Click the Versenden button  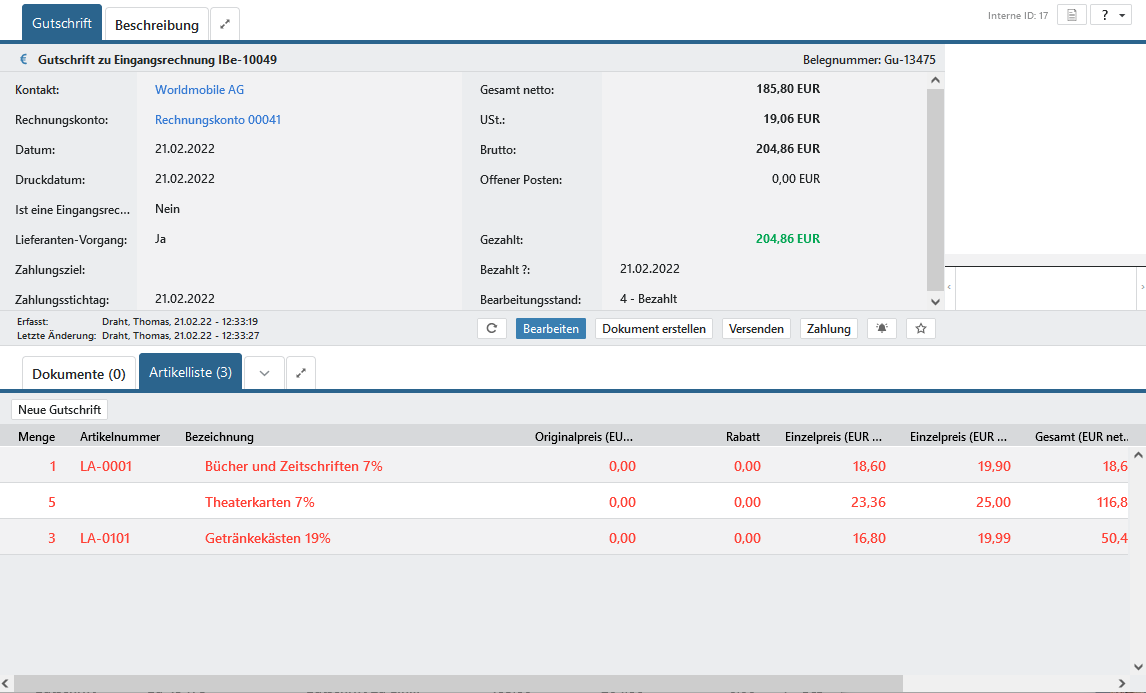point(756,329)
